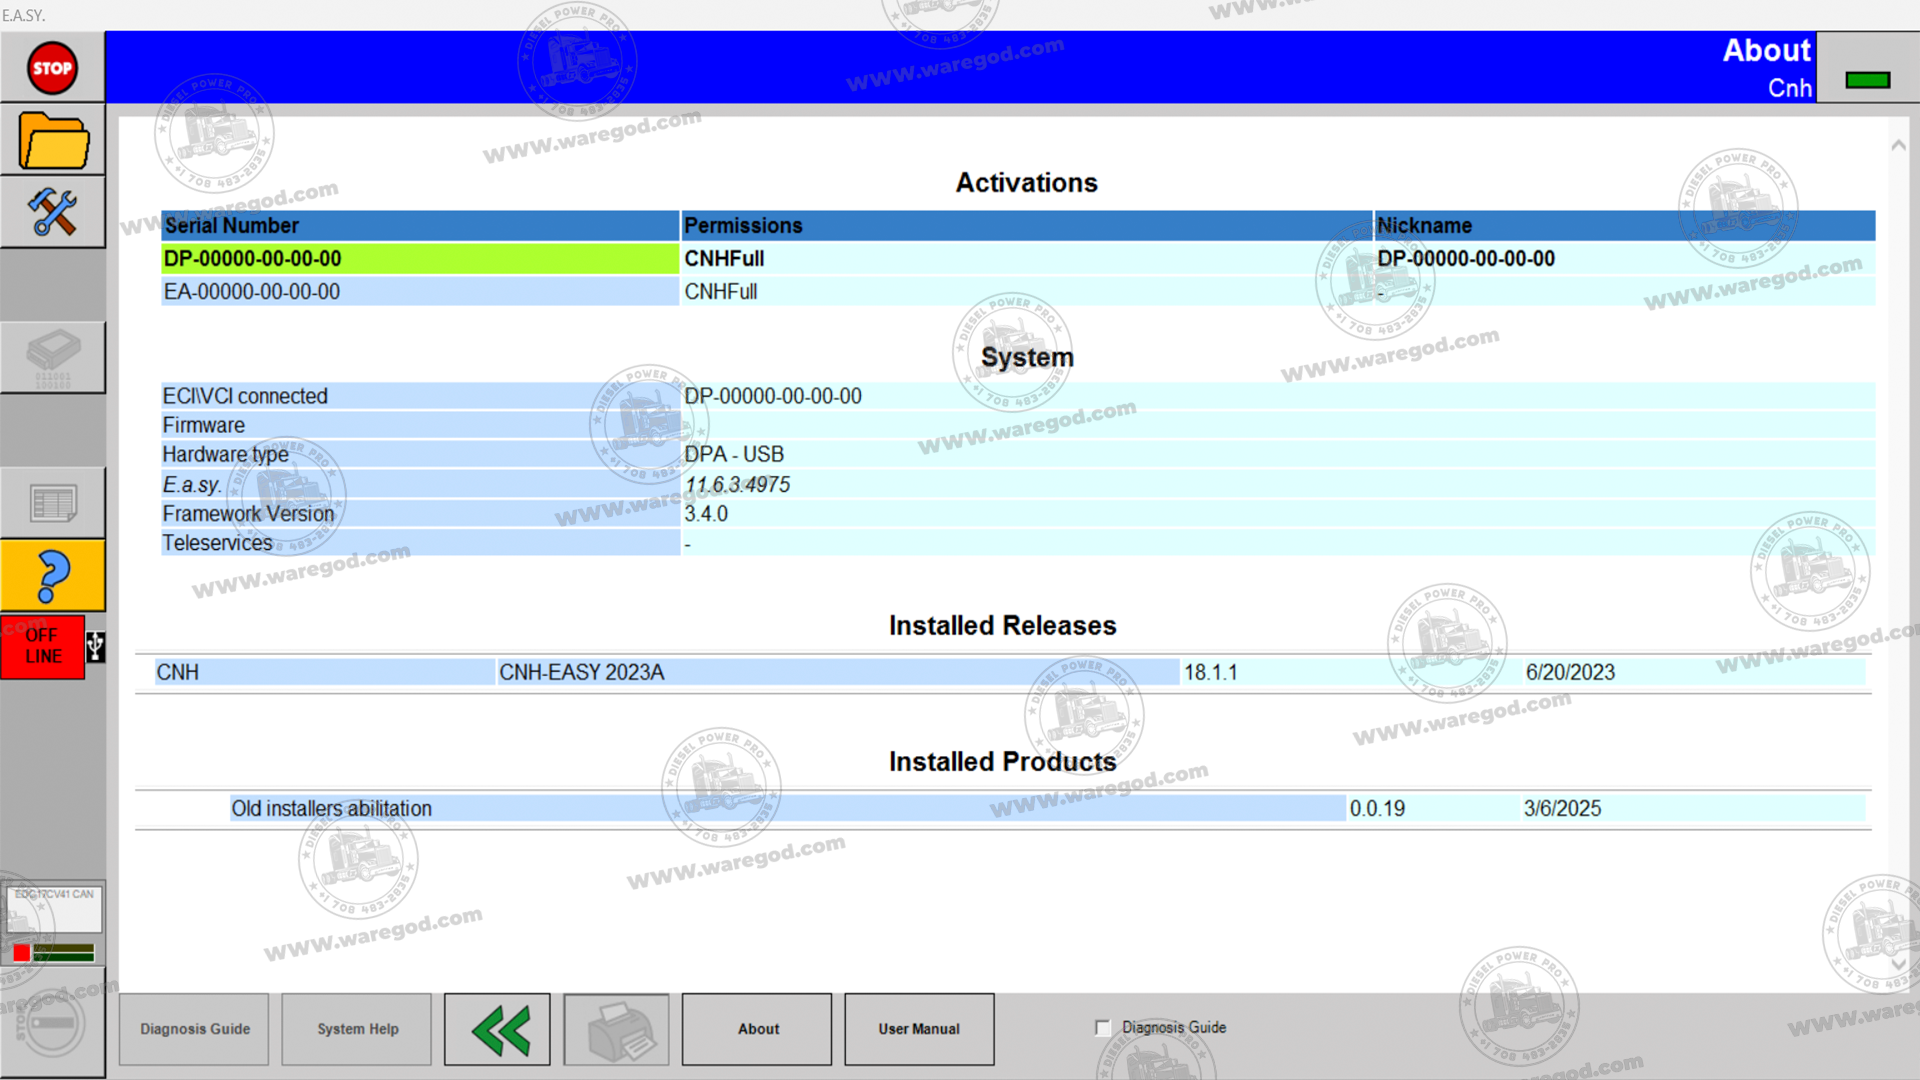Screen dimensions: 1920x1080
Task: Open the User Manual
Action: pyautogui.click(x=918, y=1029)
